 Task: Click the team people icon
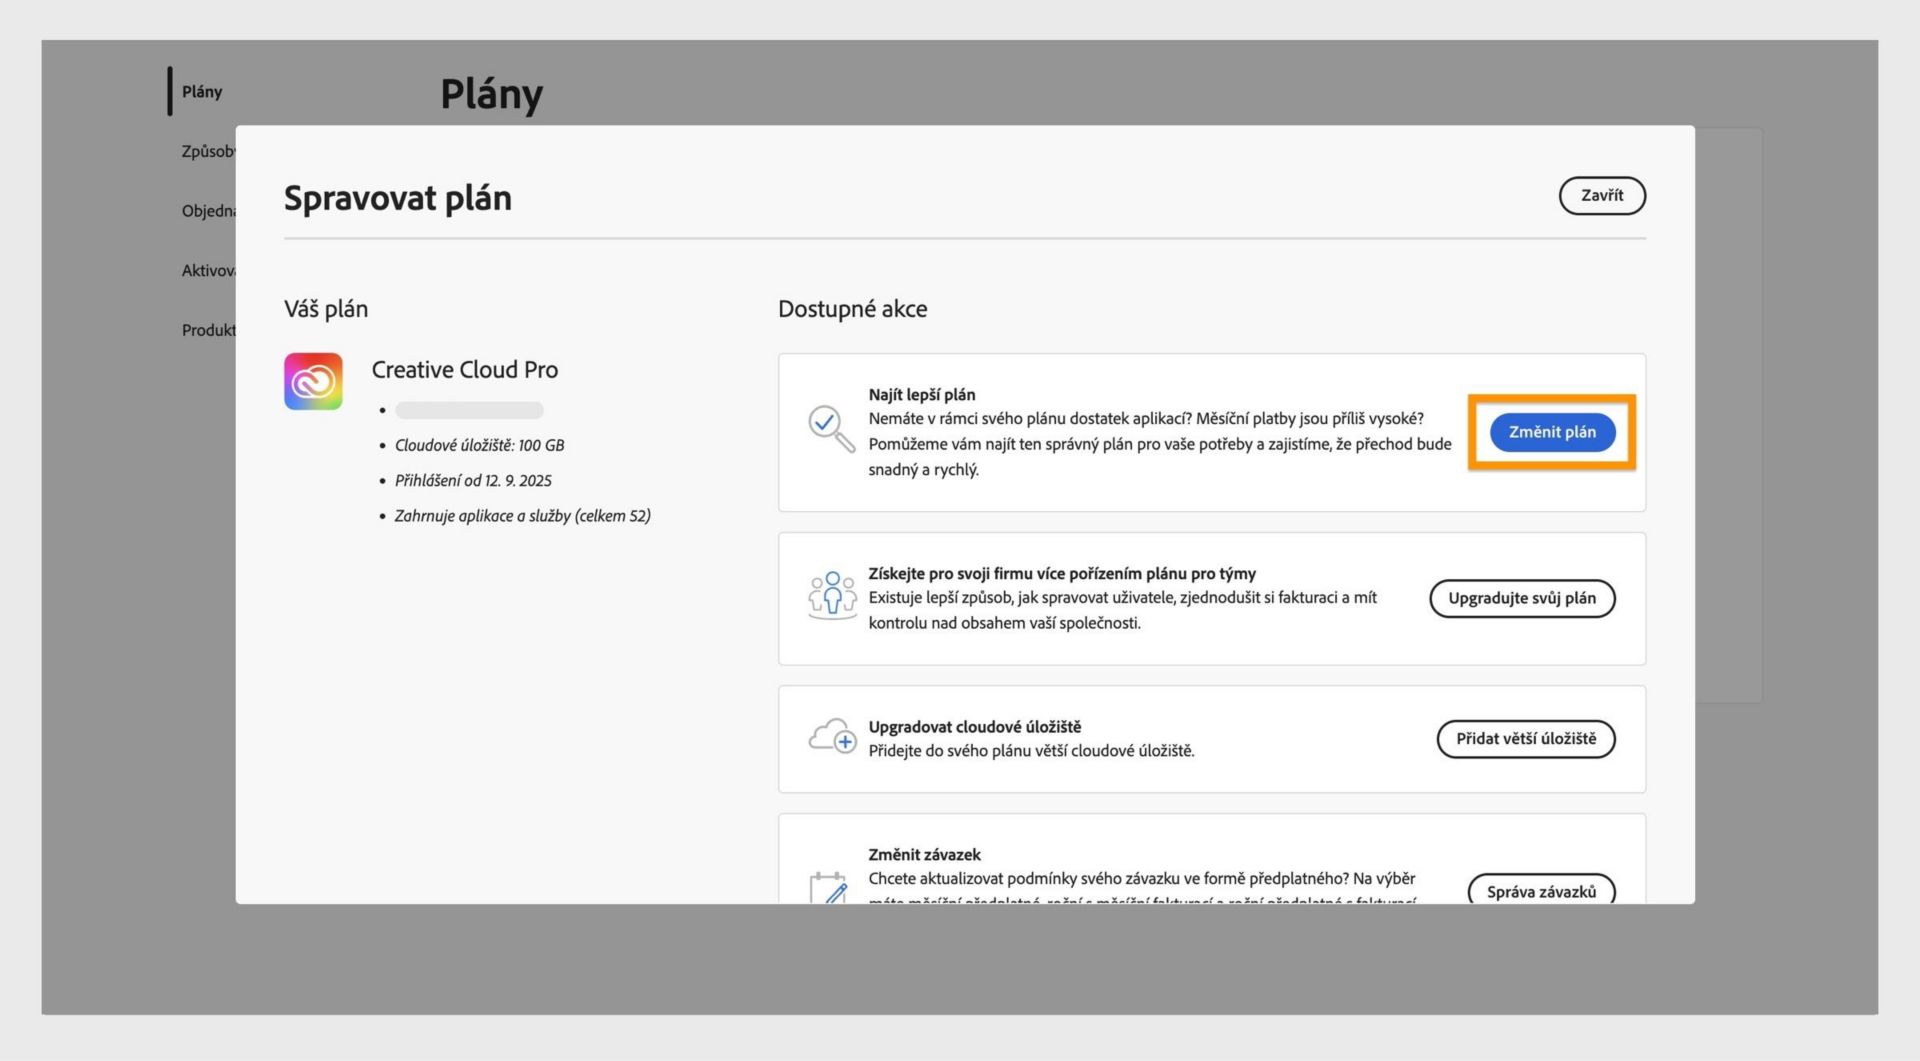tap(832, 596)
